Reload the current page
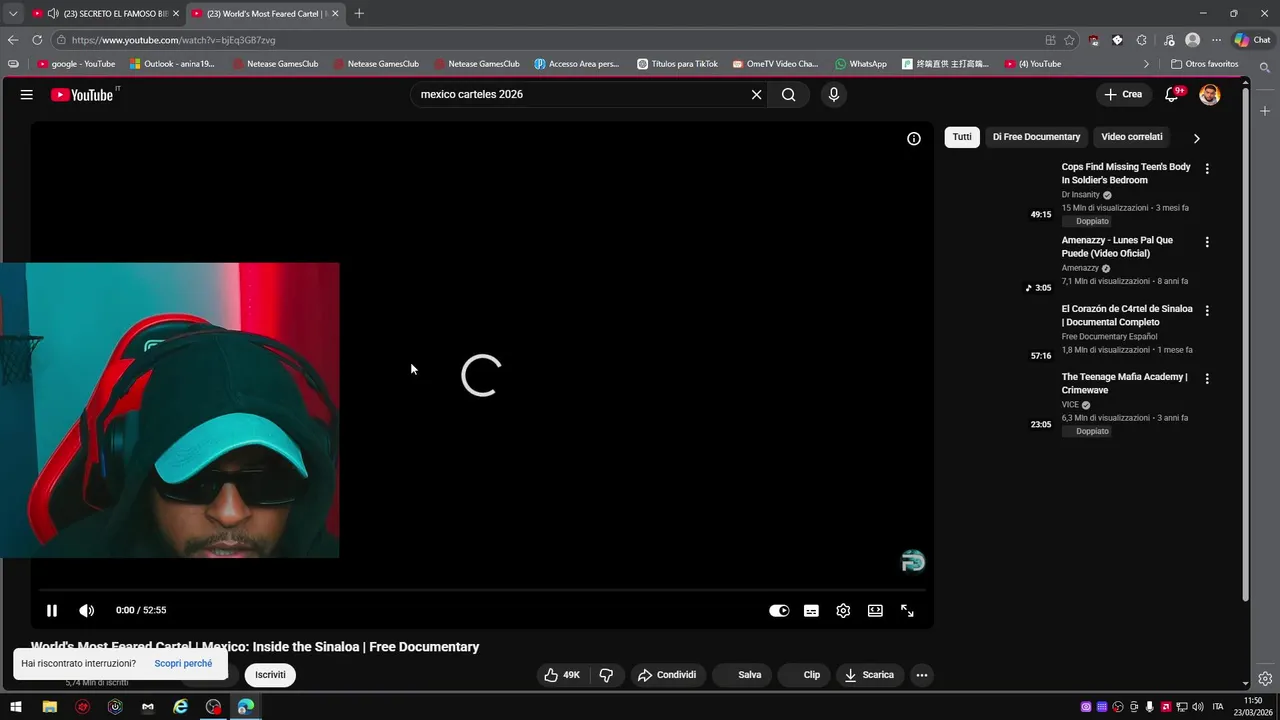The height and width of the screenshot is (720, 1280). (37, 40)
